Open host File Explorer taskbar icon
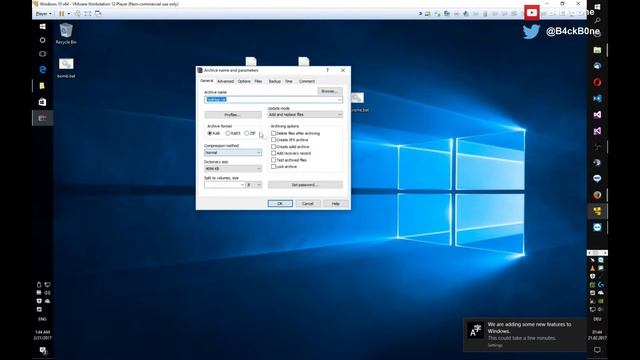 pos(597,50)
